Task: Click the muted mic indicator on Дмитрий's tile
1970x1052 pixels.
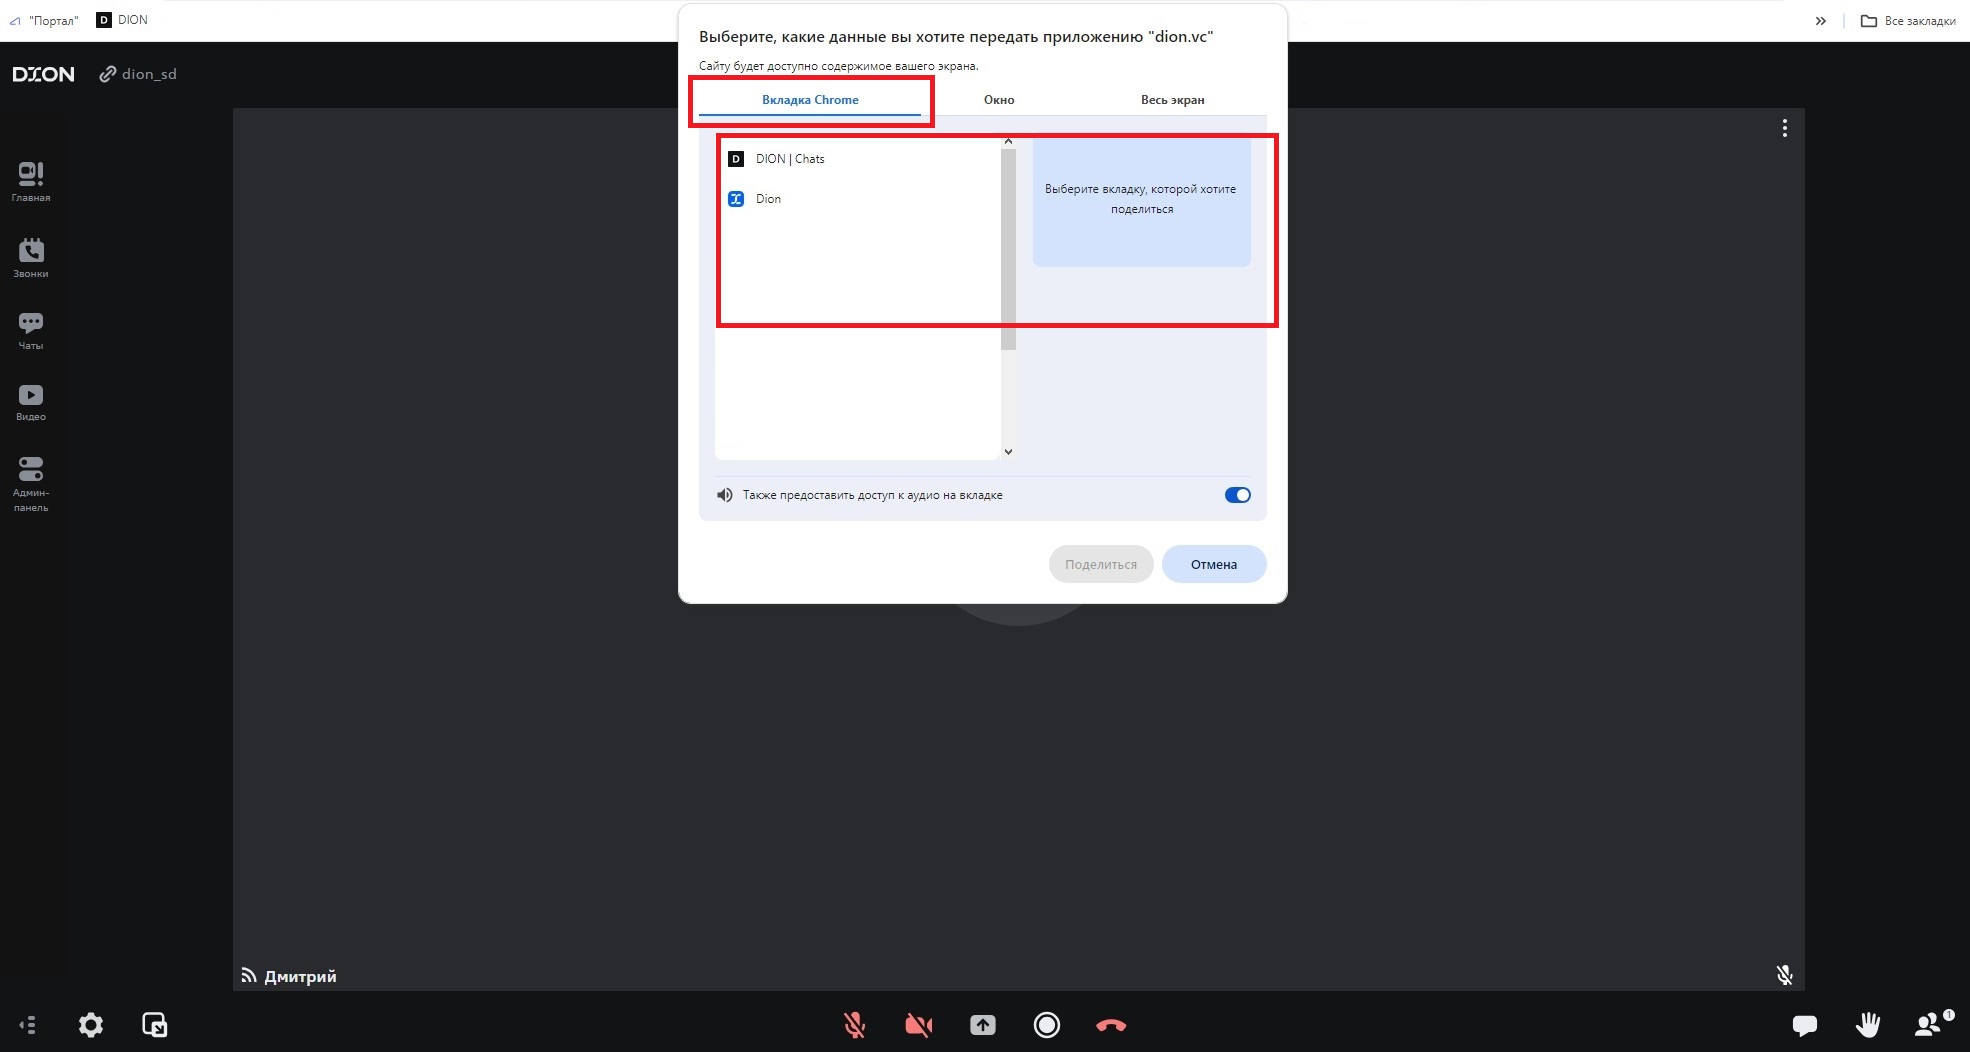Action: (1784, 975)
